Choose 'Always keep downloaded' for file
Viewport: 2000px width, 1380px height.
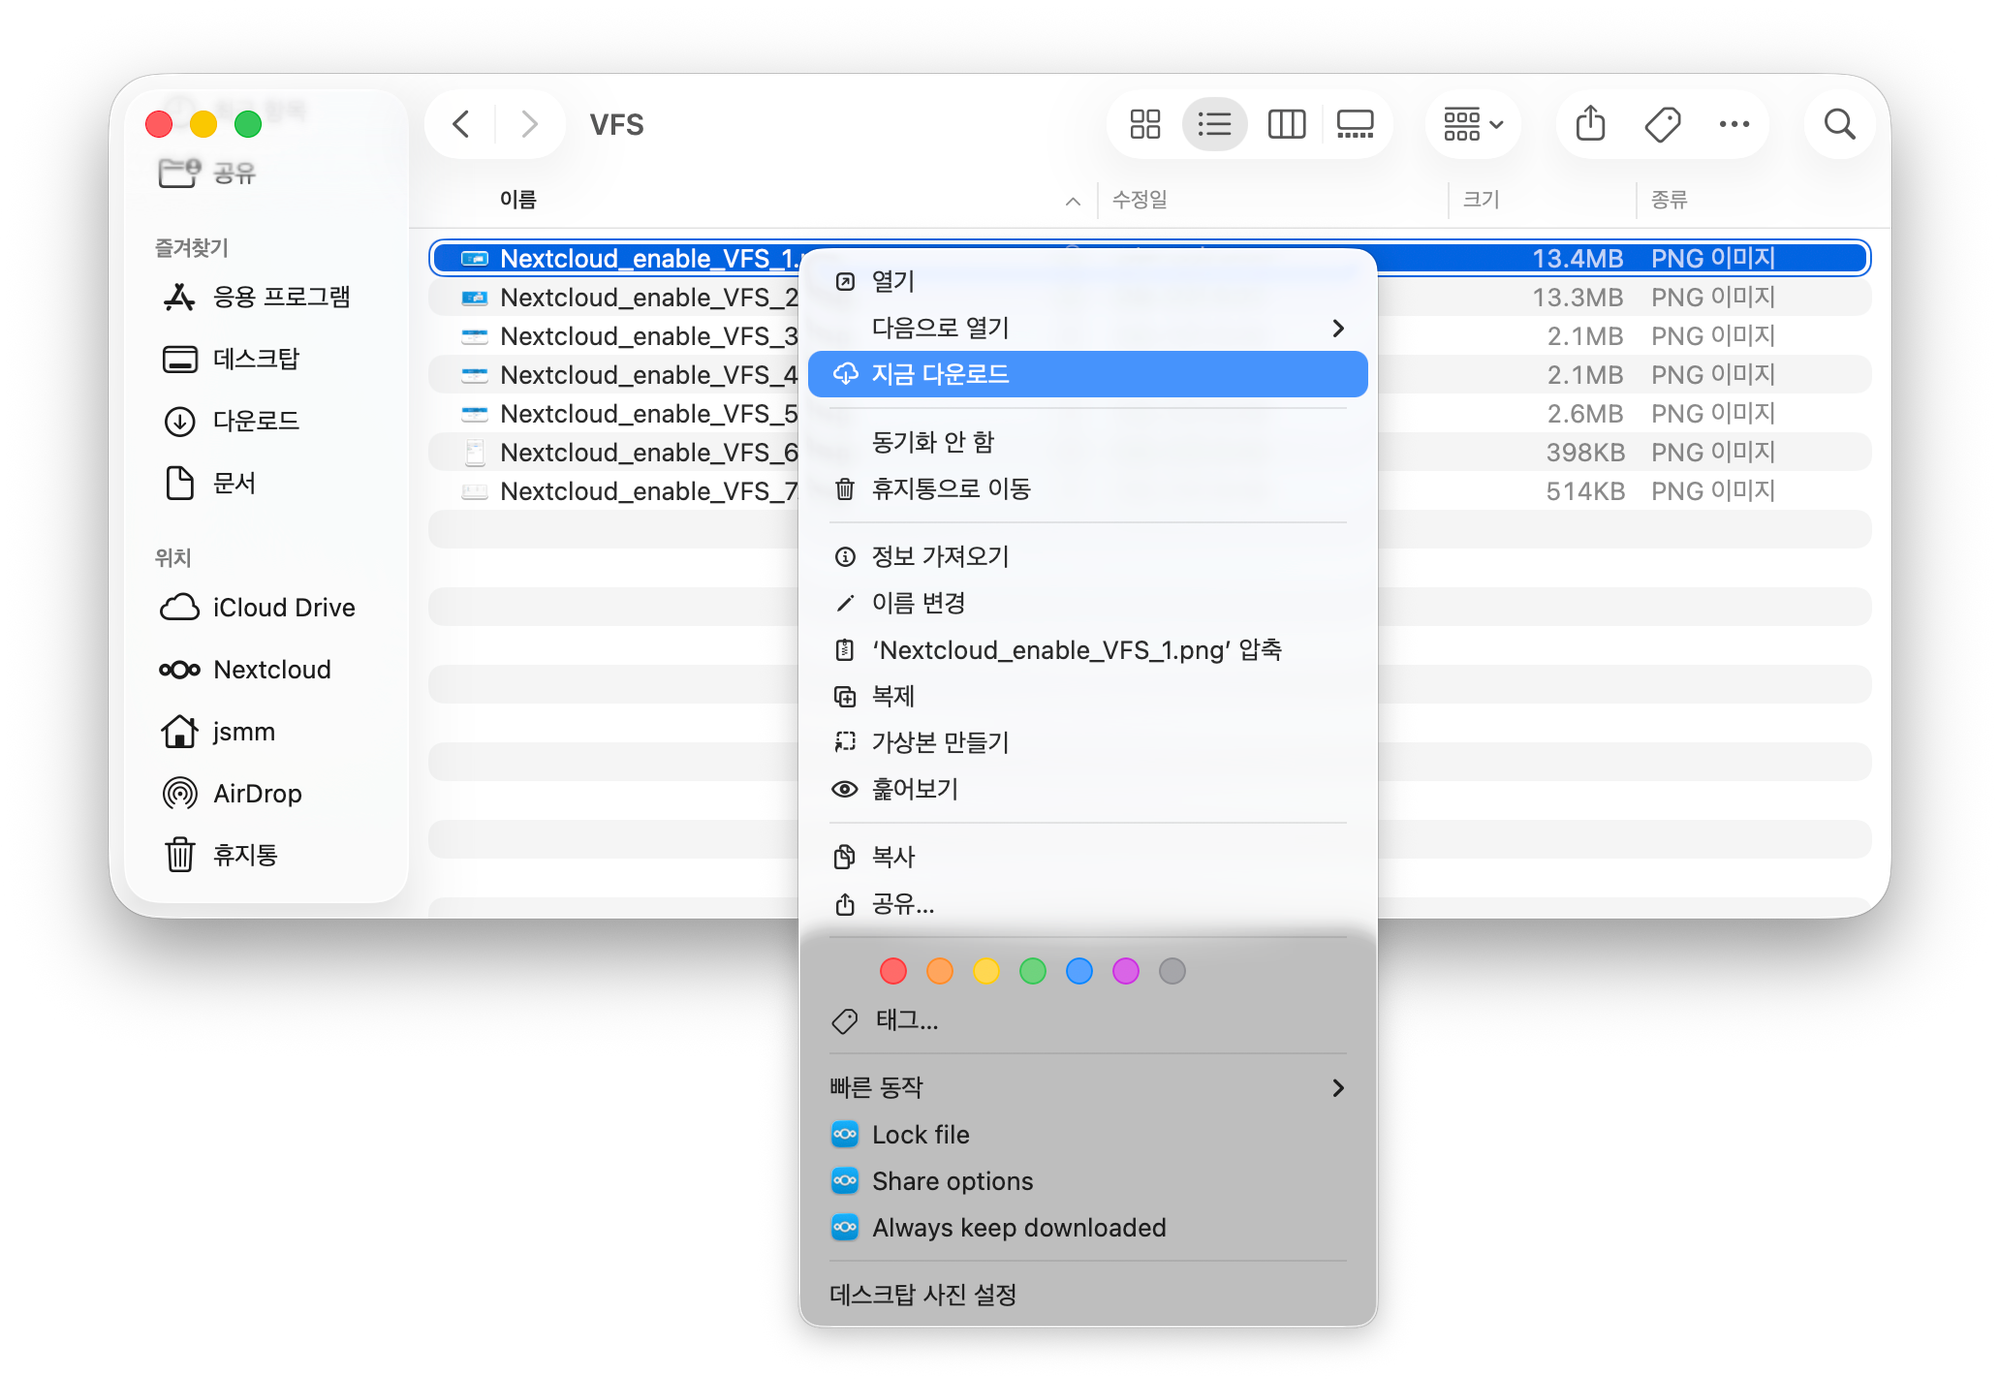pos(1018,1228)
